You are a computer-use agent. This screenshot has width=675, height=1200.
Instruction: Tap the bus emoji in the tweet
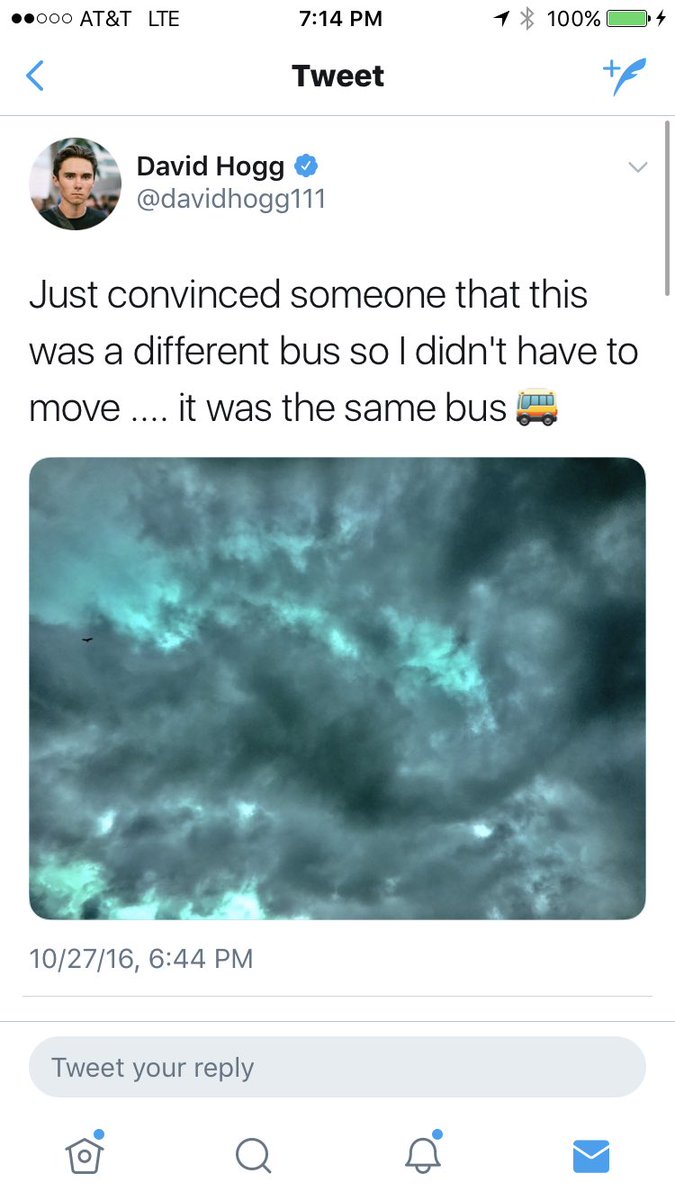(x=536, y=408)
